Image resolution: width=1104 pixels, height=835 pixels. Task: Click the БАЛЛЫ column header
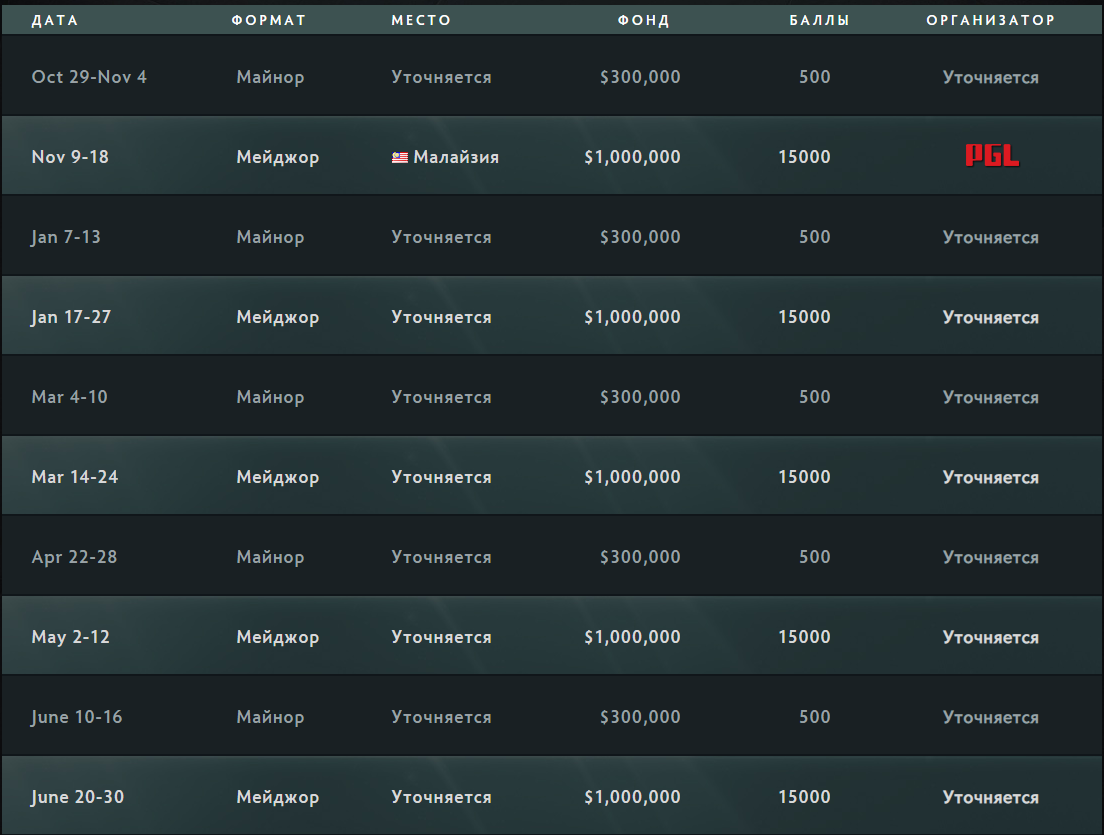point(820,20)
